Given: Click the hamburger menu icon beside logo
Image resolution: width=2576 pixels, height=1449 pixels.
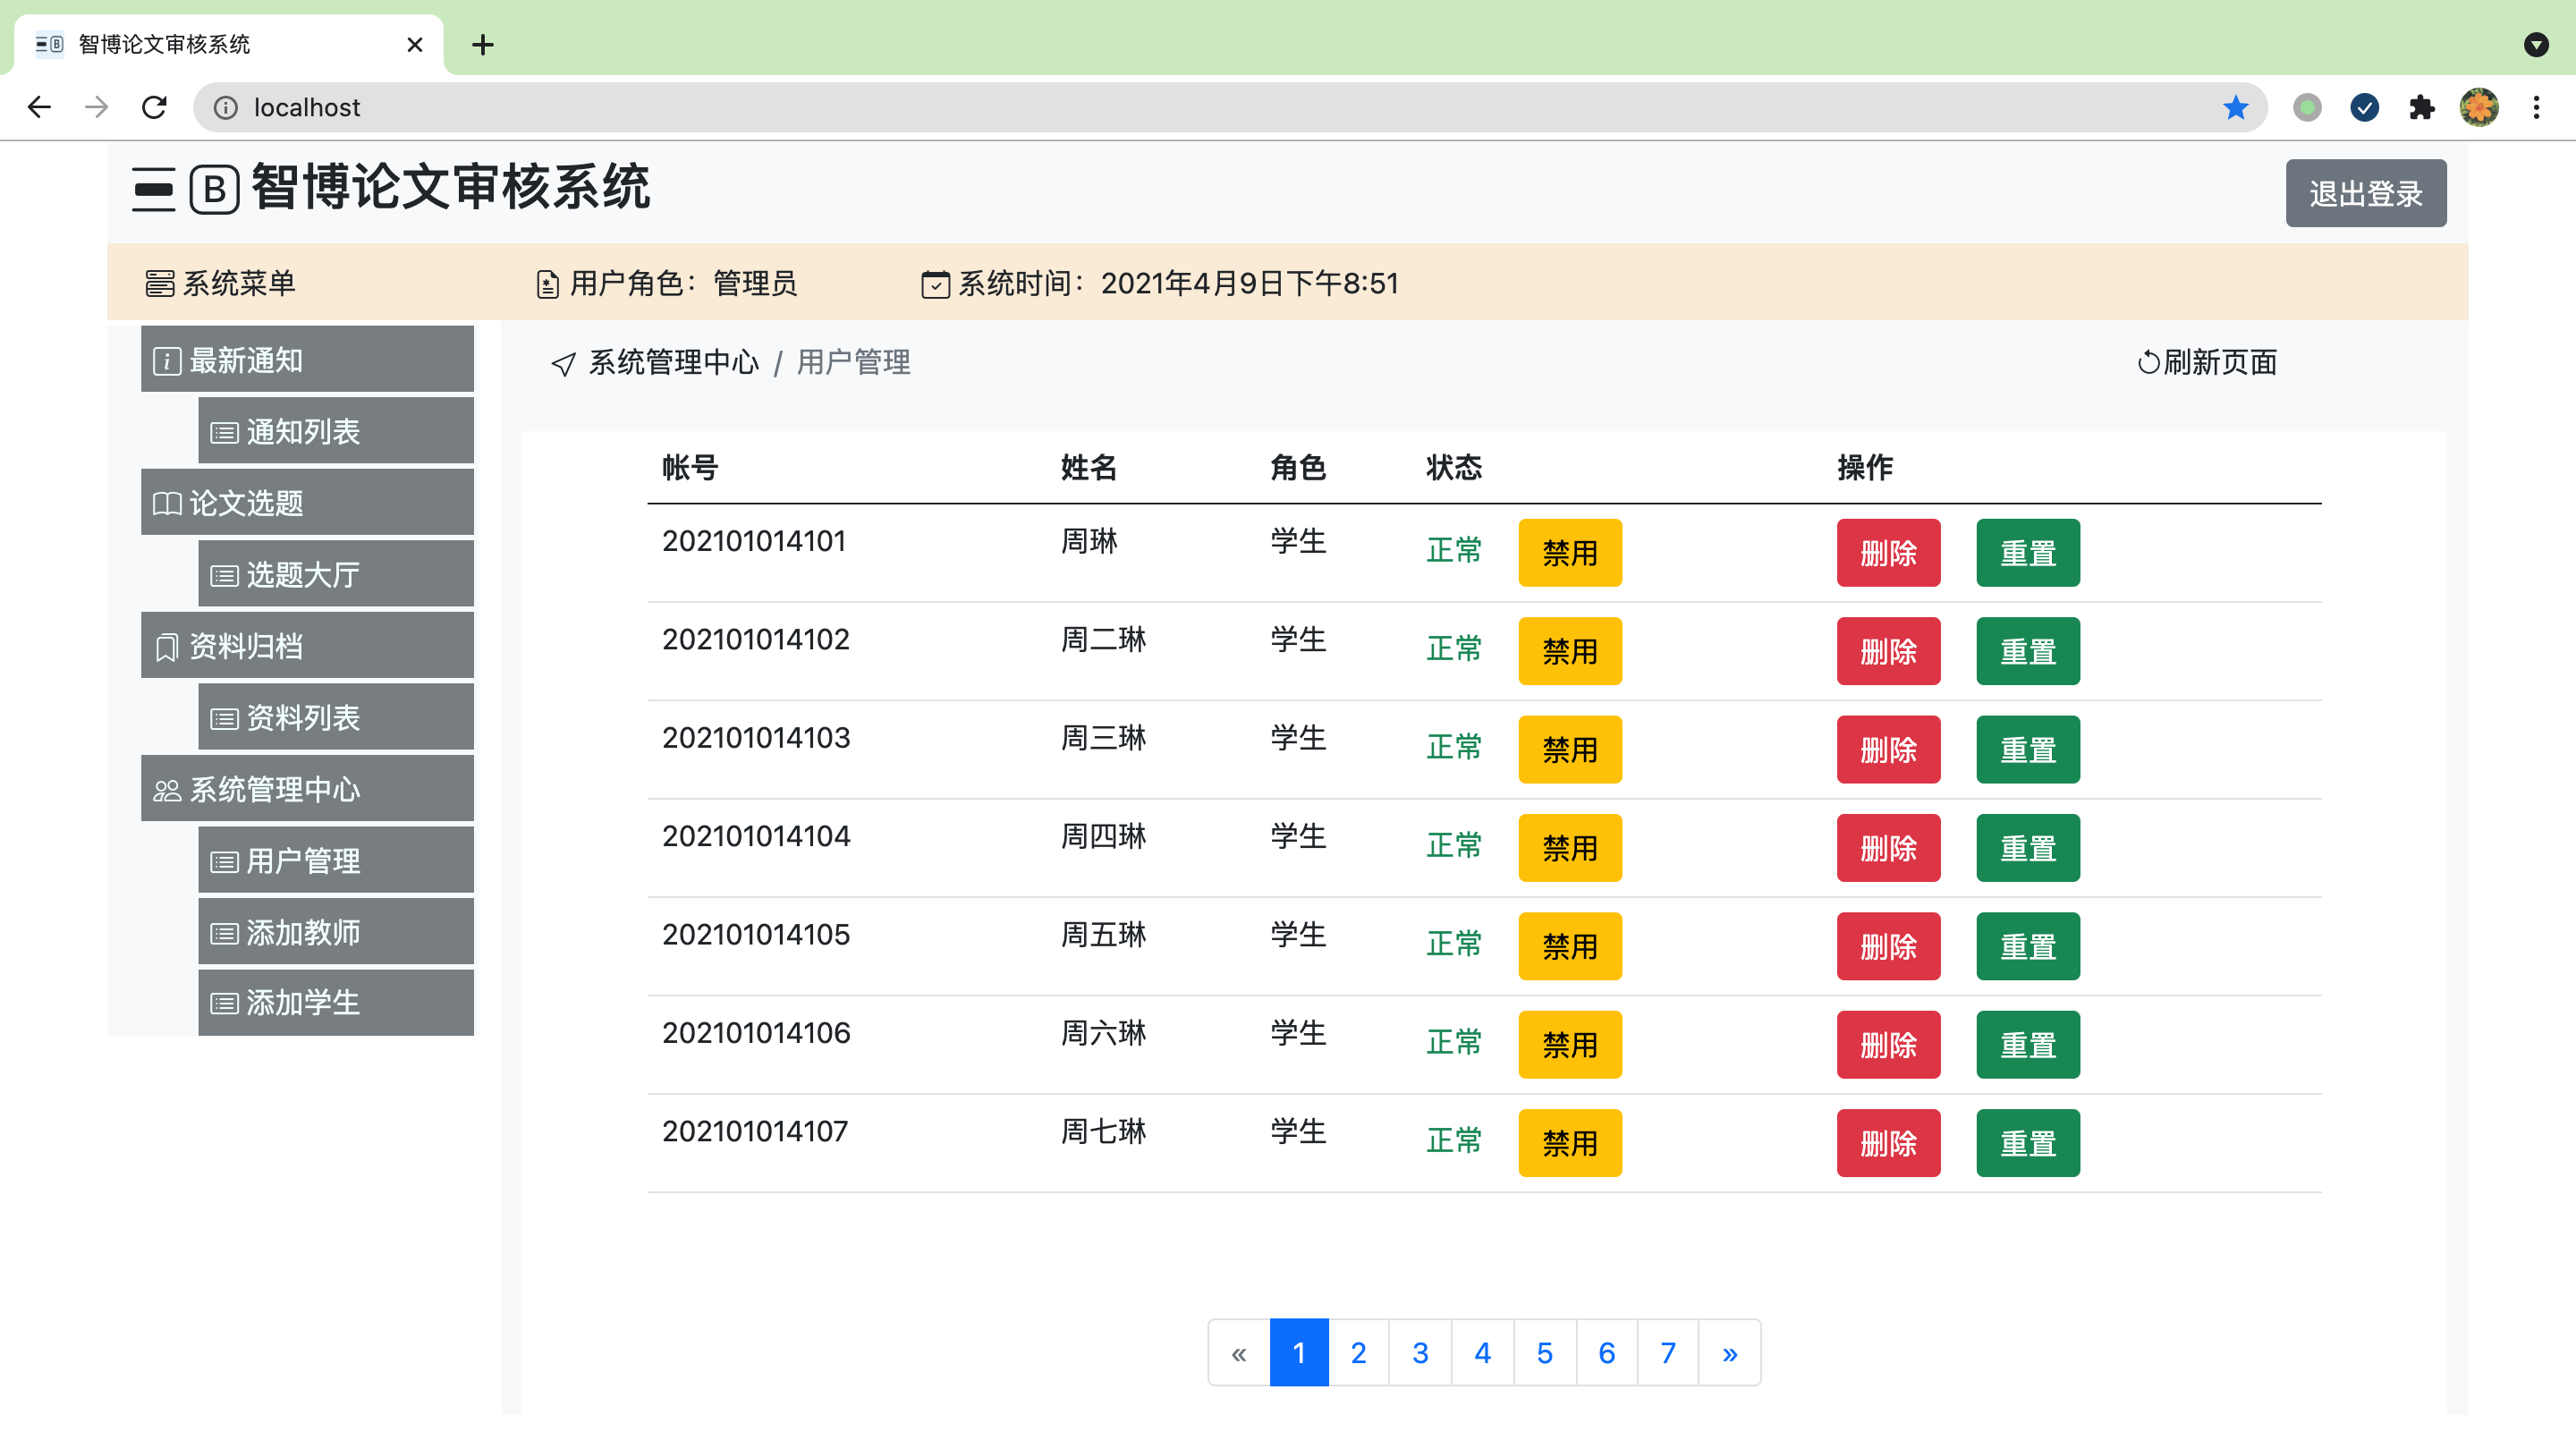Looking at the screenshot, I should [153, 189].
